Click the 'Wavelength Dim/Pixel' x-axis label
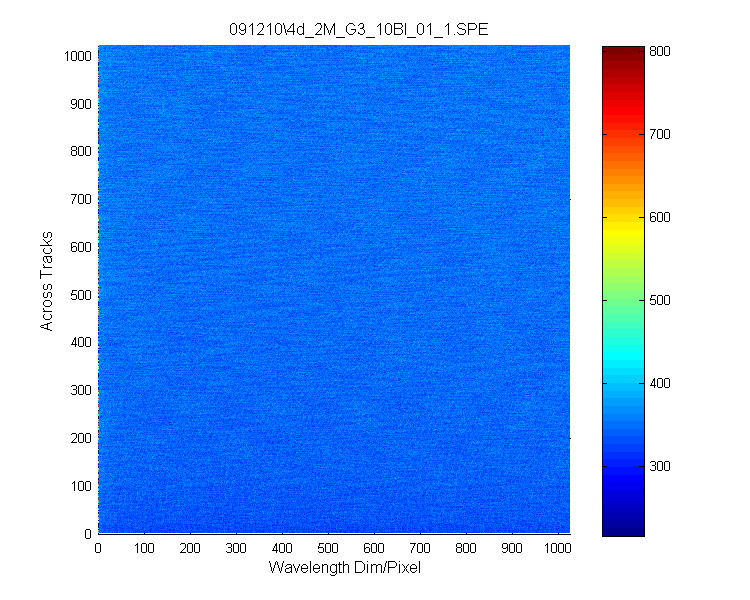The image size is (750, 600). (x=344, y=567)
